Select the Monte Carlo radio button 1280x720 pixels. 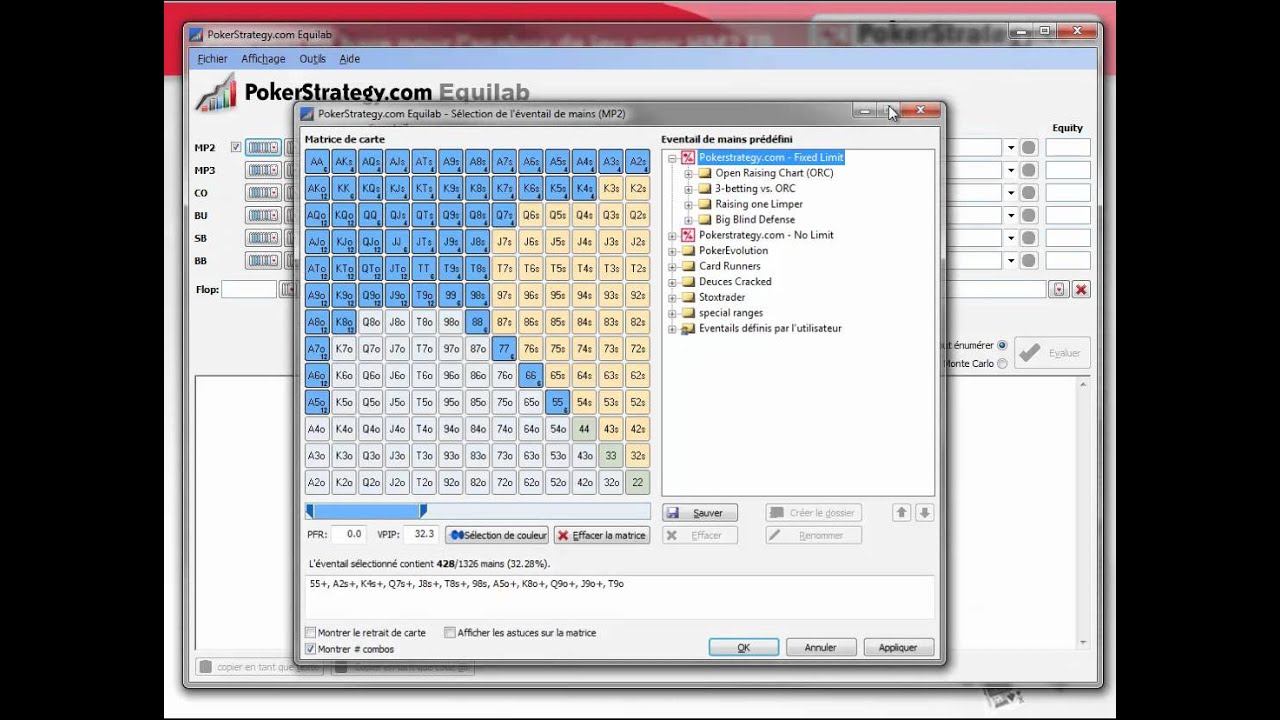coord(1002,364)
